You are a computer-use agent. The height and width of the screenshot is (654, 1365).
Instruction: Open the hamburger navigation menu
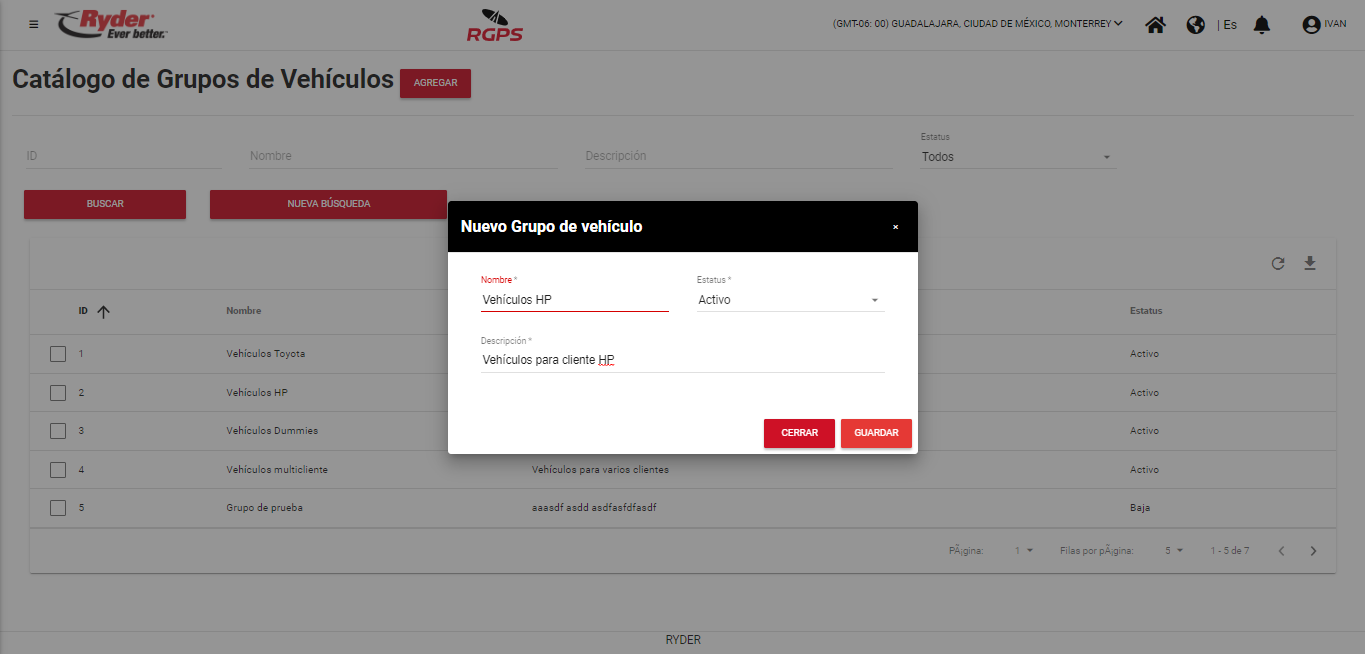point(34,24)
